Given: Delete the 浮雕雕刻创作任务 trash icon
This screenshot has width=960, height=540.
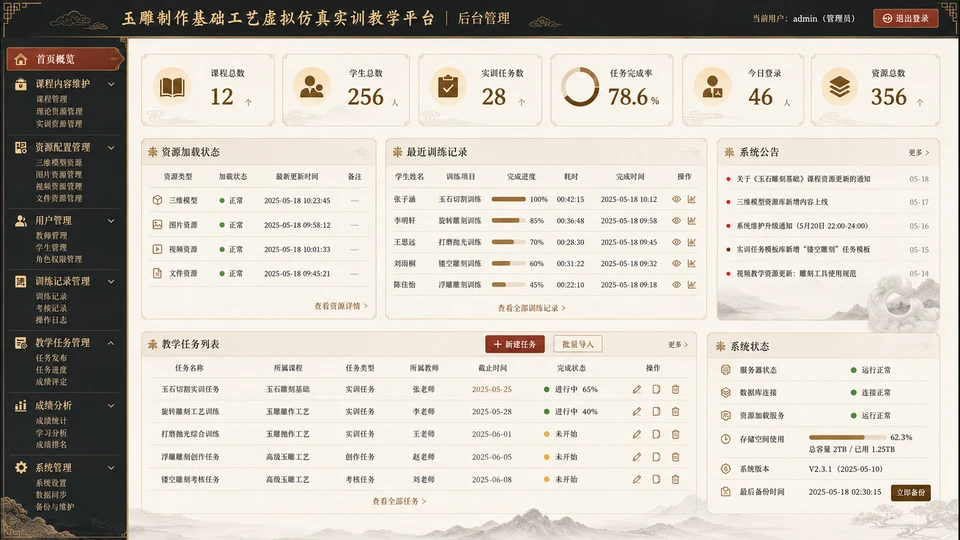Looking at the screenshot, I should click(675, 457).
